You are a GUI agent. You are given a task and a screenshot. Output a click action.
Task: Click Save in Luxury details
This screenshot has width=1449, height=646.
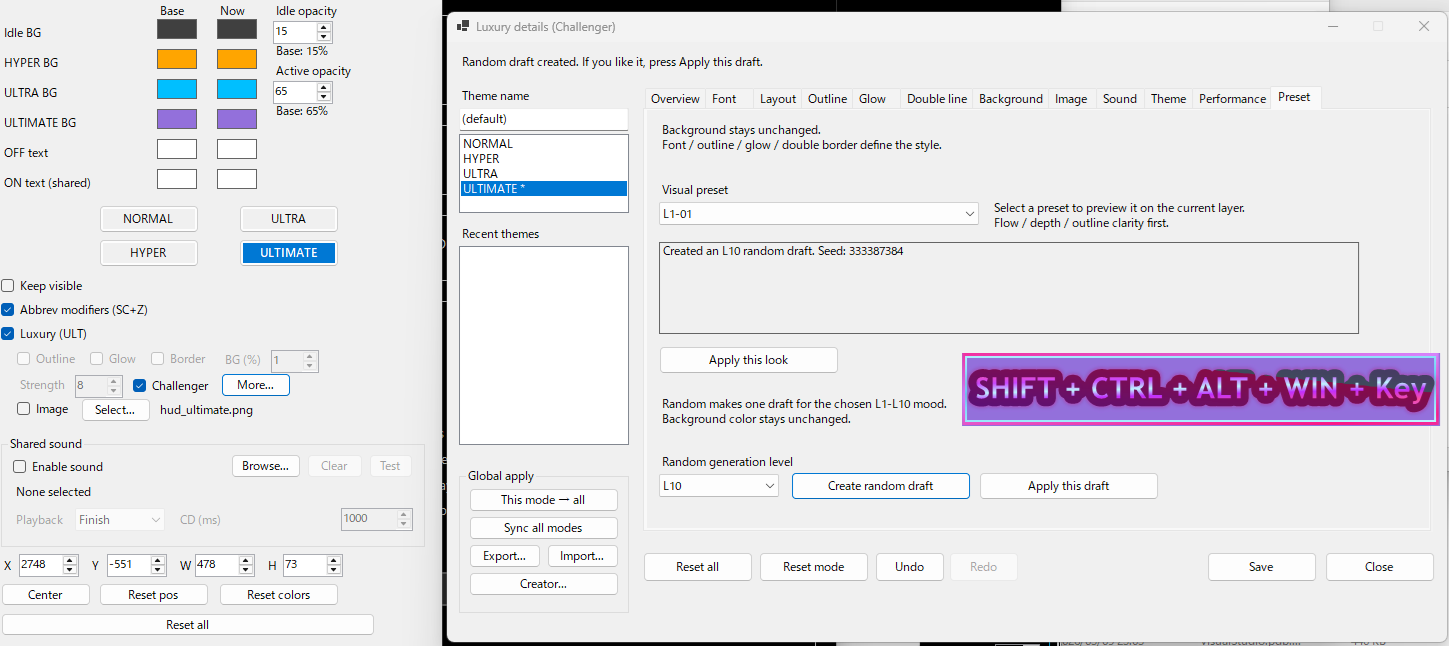tap(1261, 567)
